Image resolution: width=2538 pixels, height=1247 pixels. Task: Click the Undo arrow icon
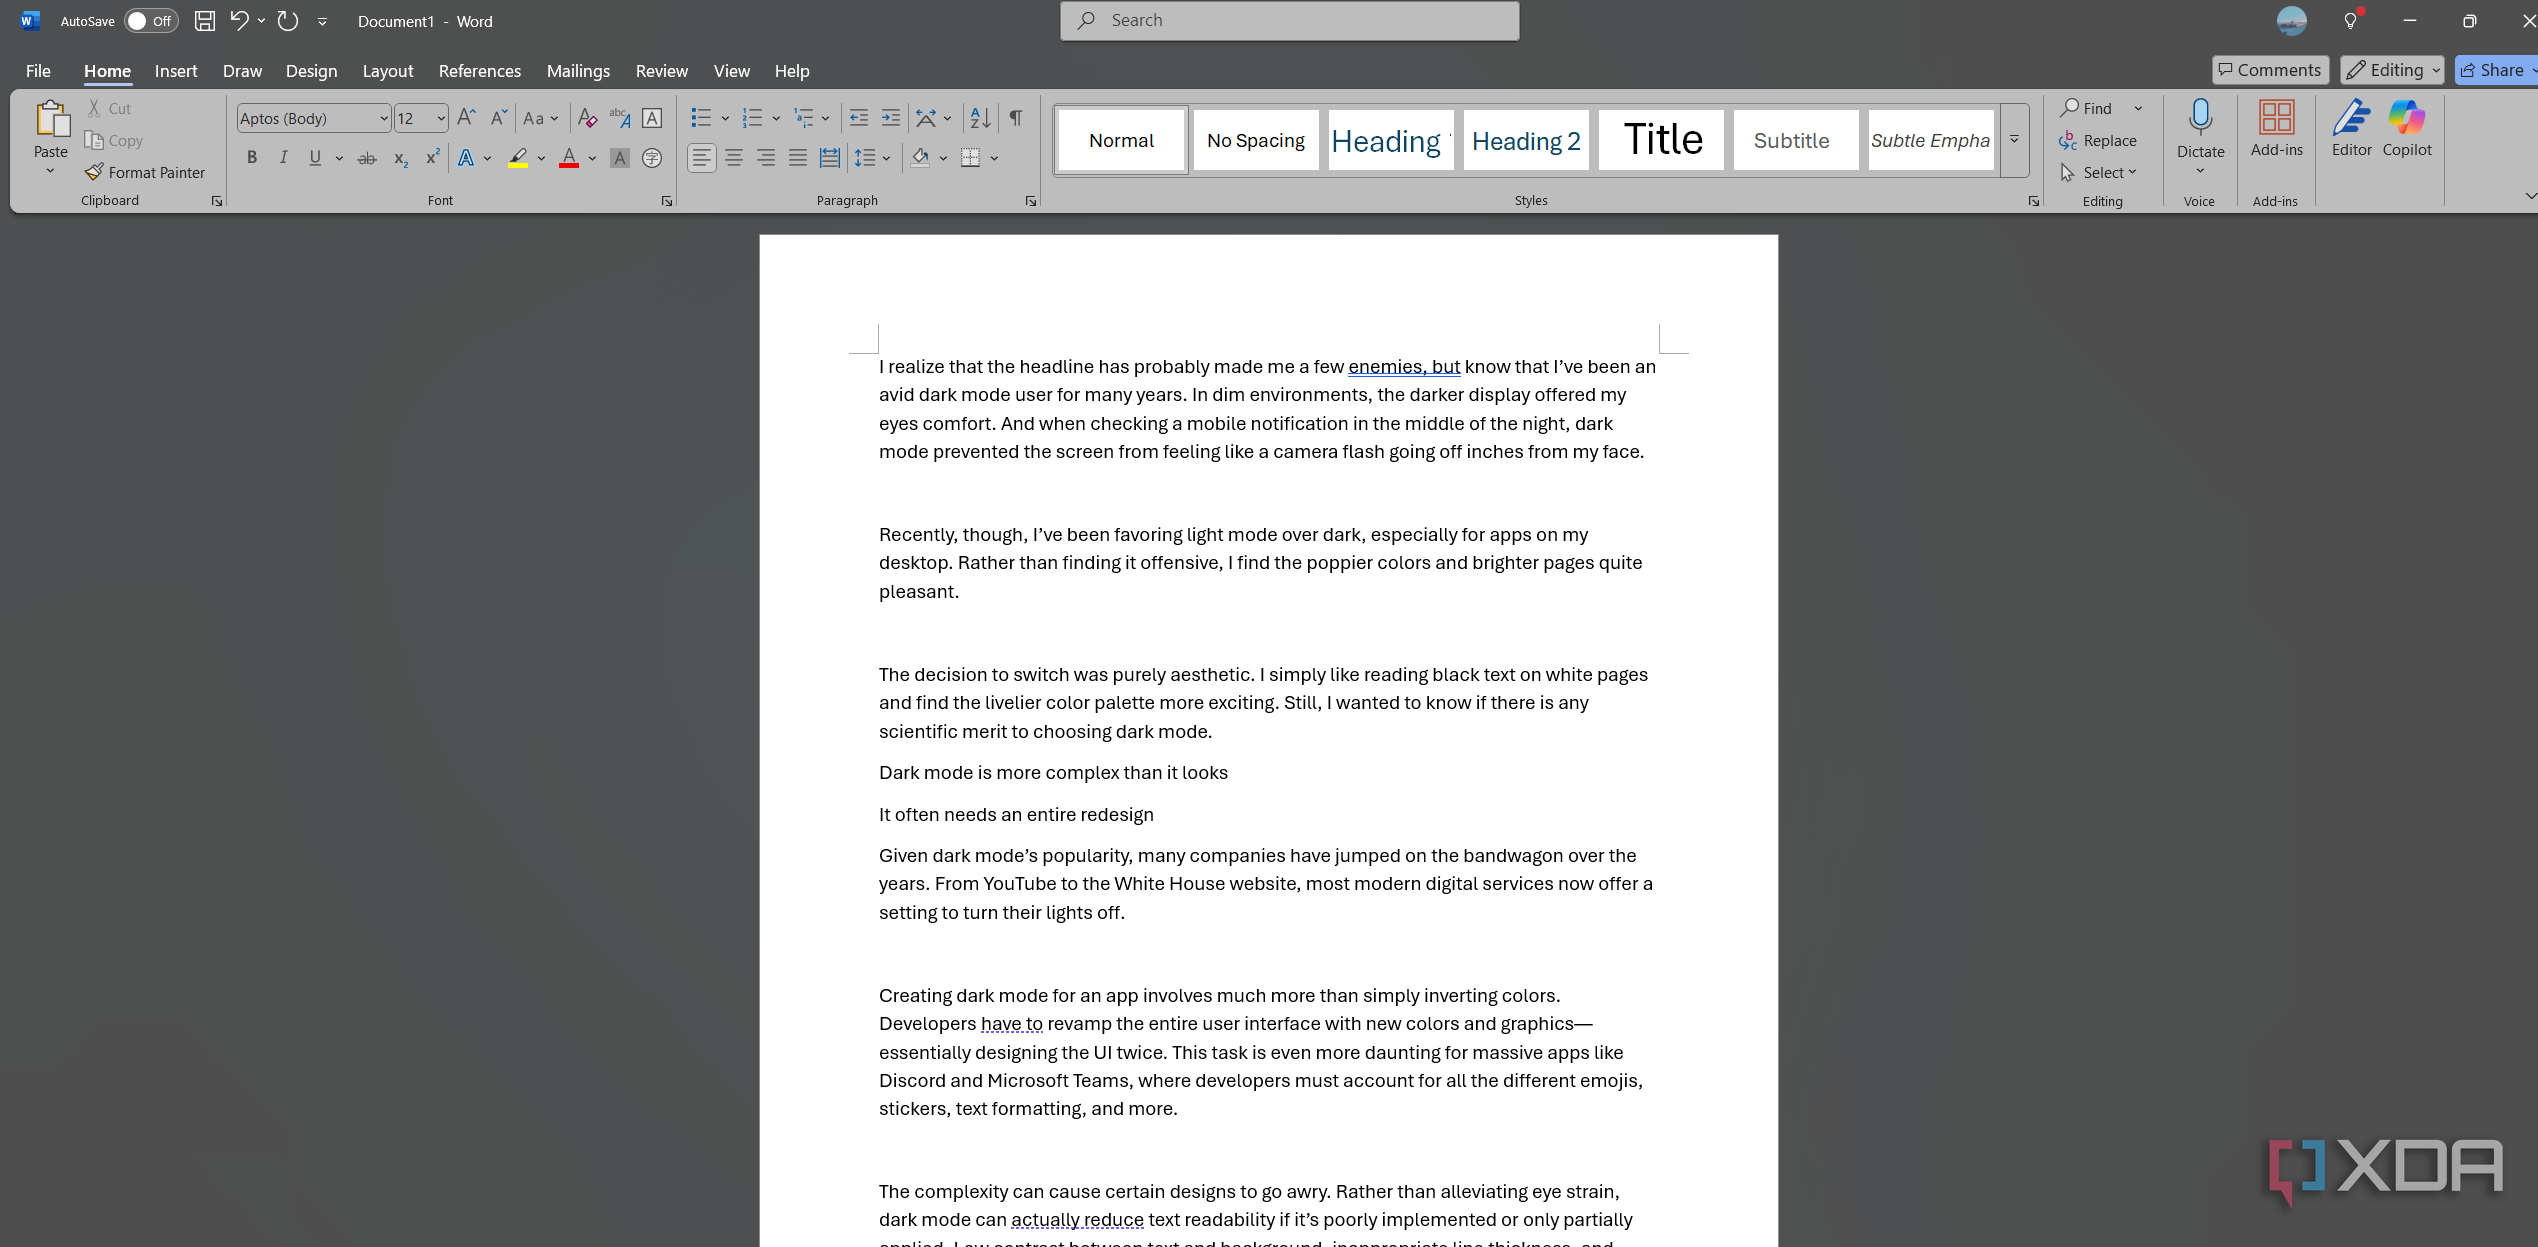(239, 20)
